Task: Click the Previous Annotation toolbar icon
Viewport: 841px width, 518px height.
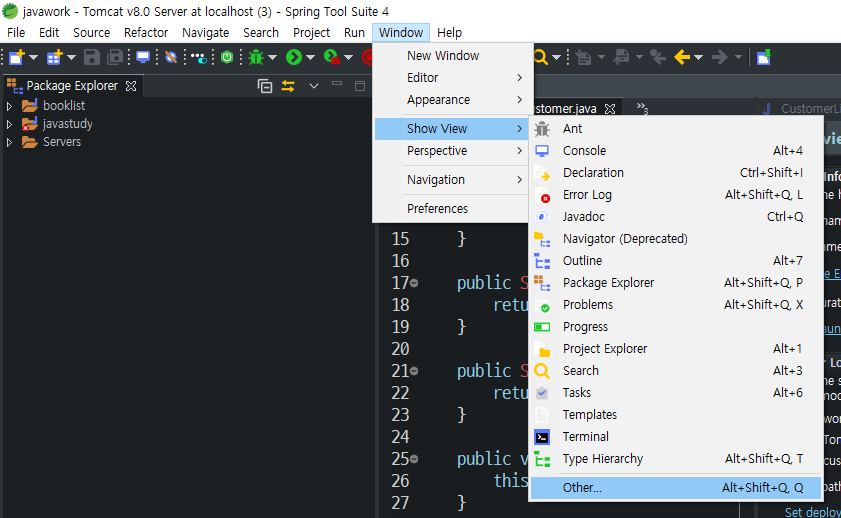Action: (x=621, y=57)
